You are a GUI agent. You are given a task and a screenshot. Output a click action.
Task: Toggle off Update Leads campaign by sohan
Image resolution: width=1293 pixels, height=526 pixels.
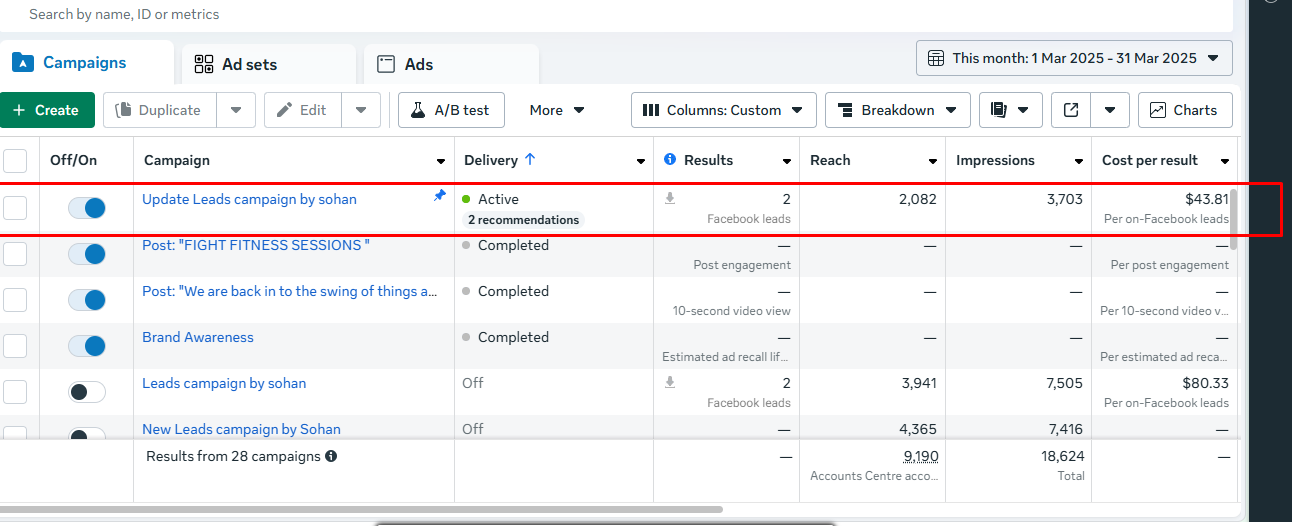(87, 208)
